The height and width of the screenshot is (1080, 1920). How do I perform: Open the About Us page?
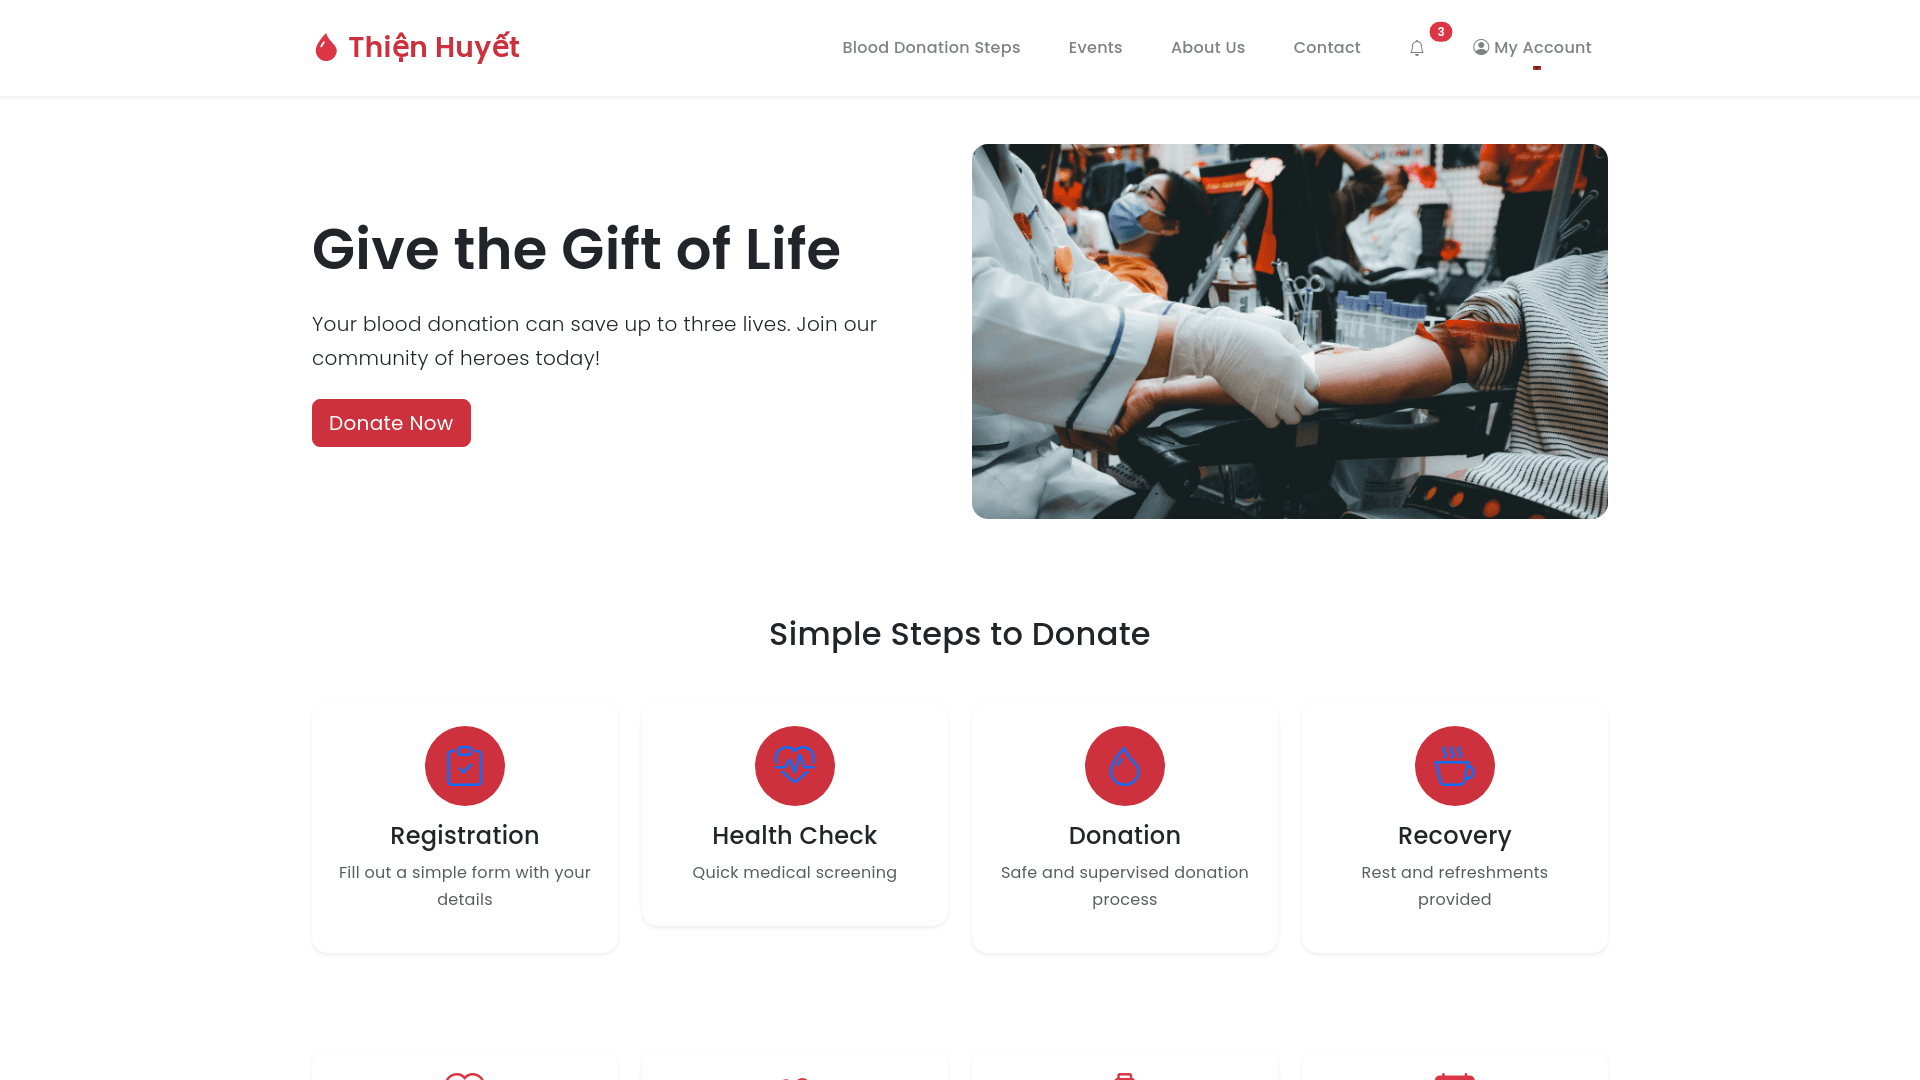click(x=1208, y=48)
